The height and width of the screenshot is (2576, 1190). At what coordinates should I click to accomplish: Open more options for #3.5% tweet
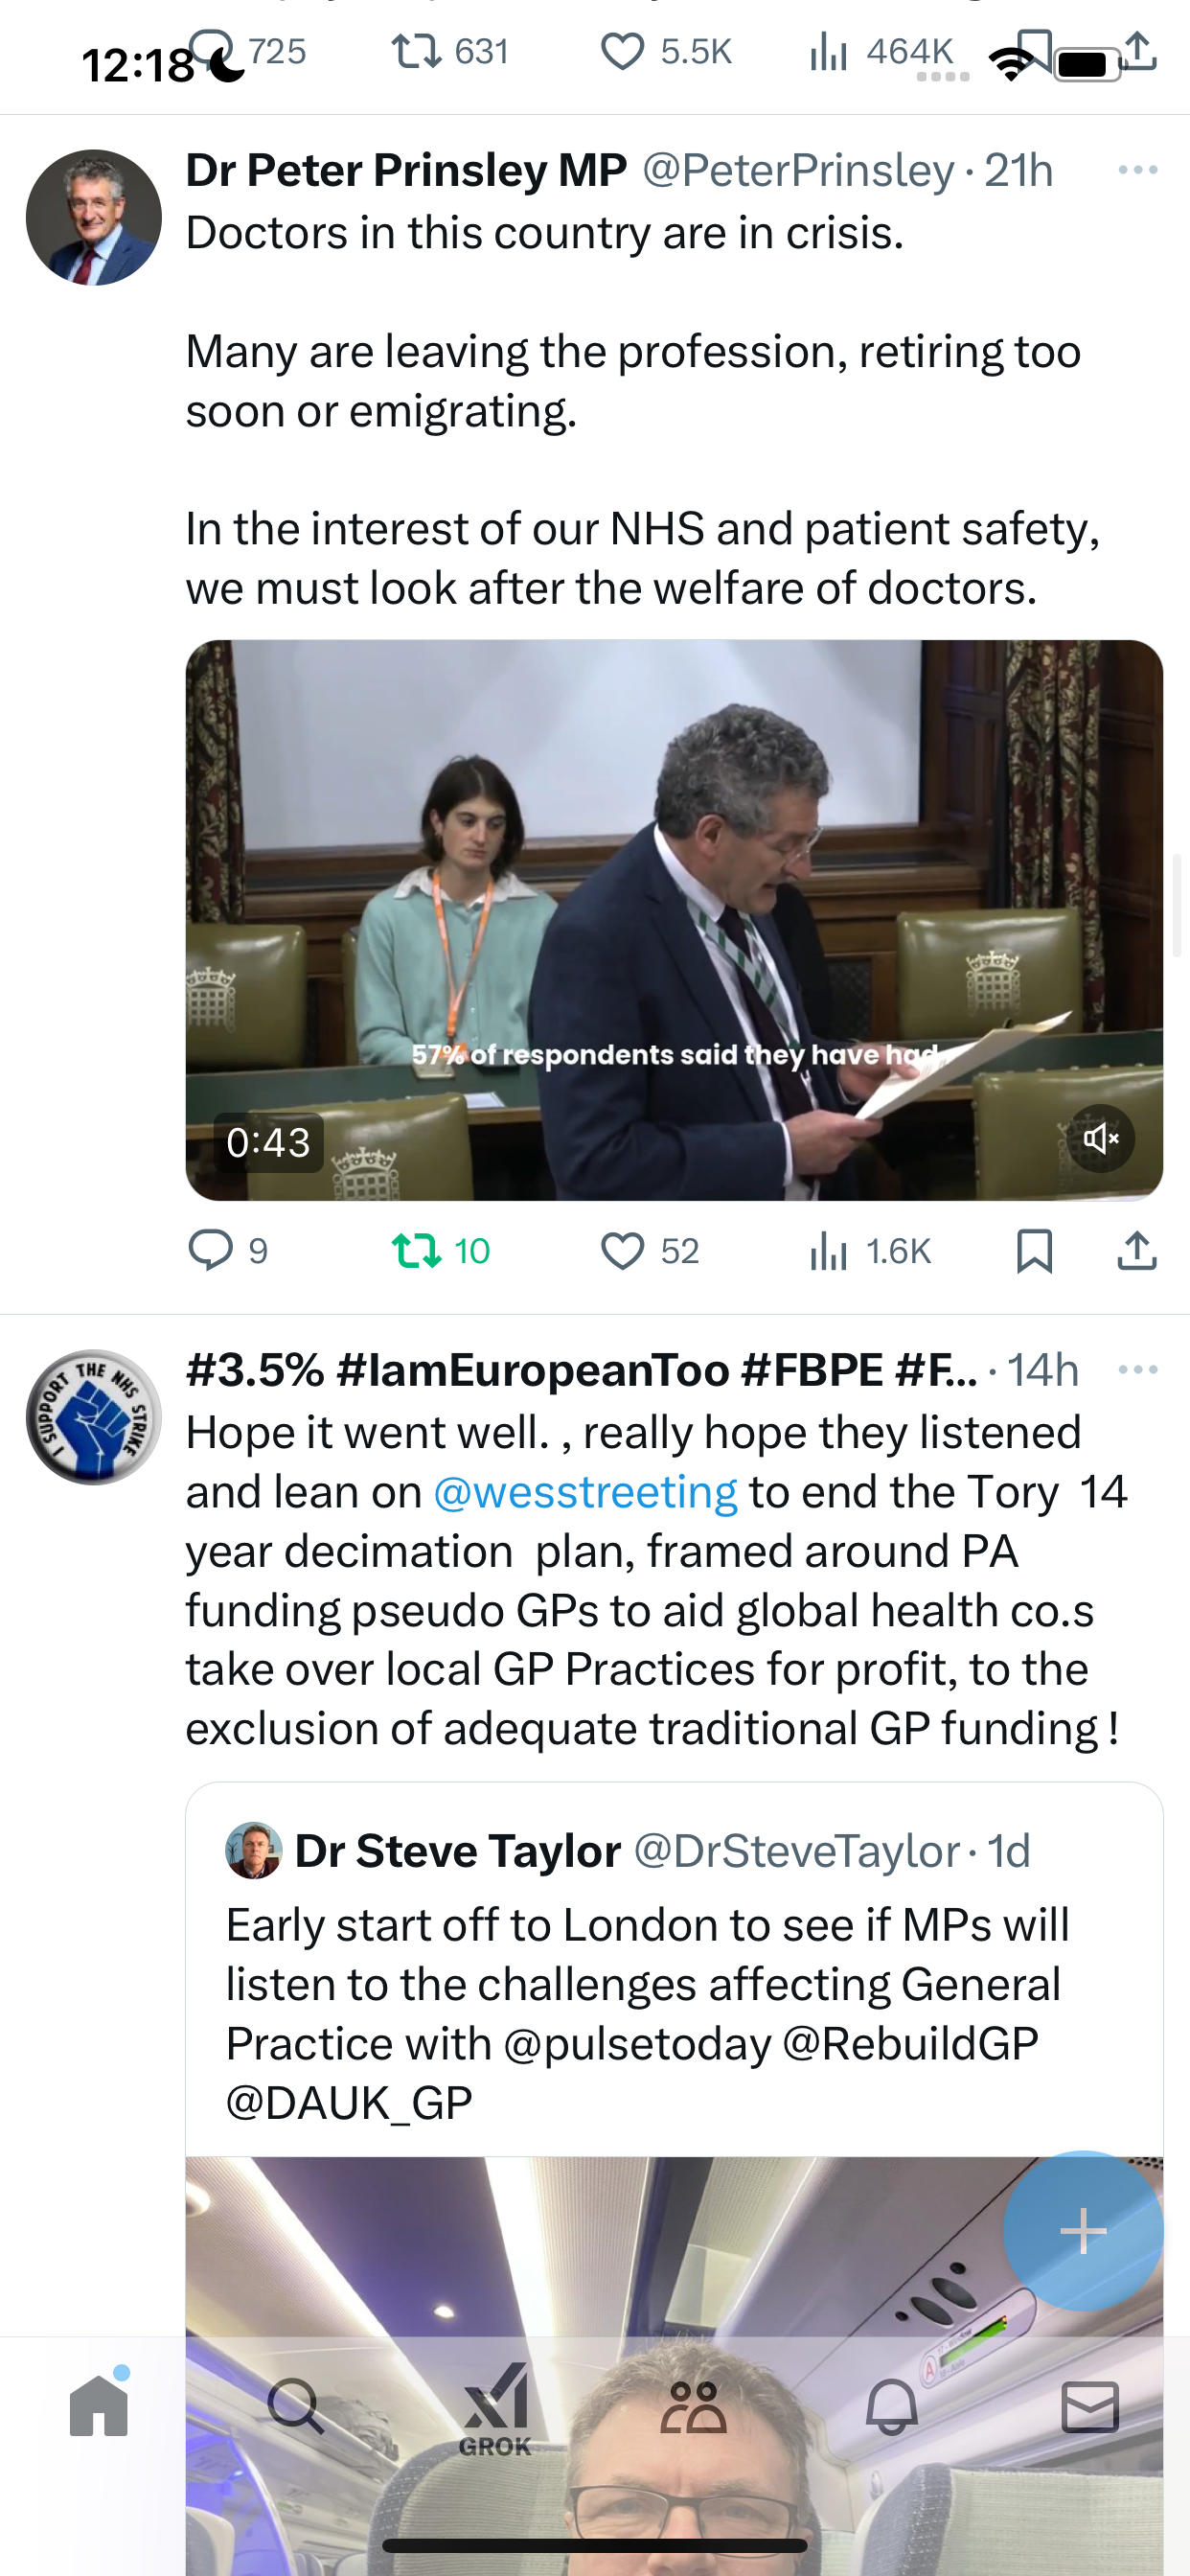click(1138, 1369)
